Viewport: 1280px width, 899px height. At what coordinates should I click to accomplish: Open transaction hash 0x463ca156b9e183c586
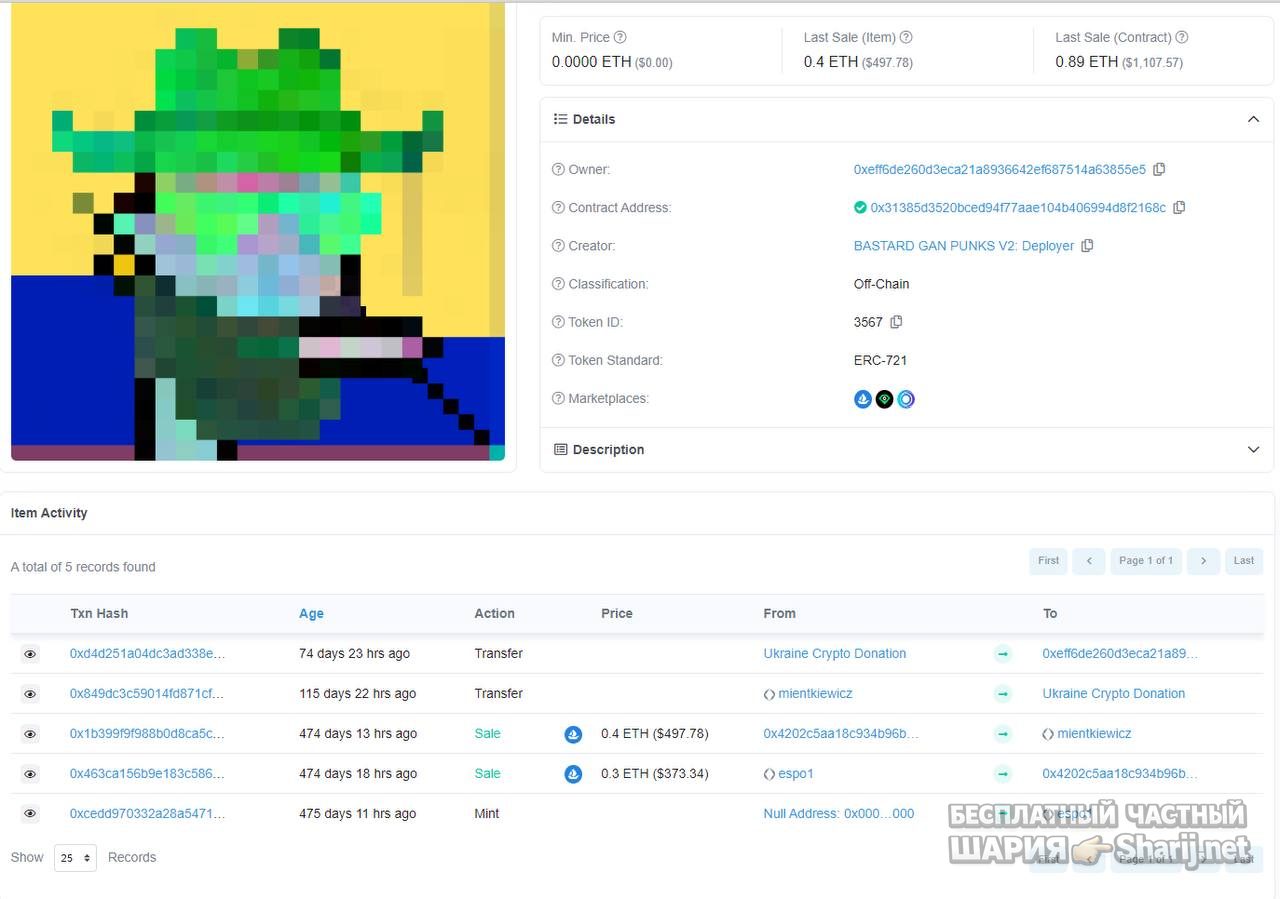click(147, 774)
